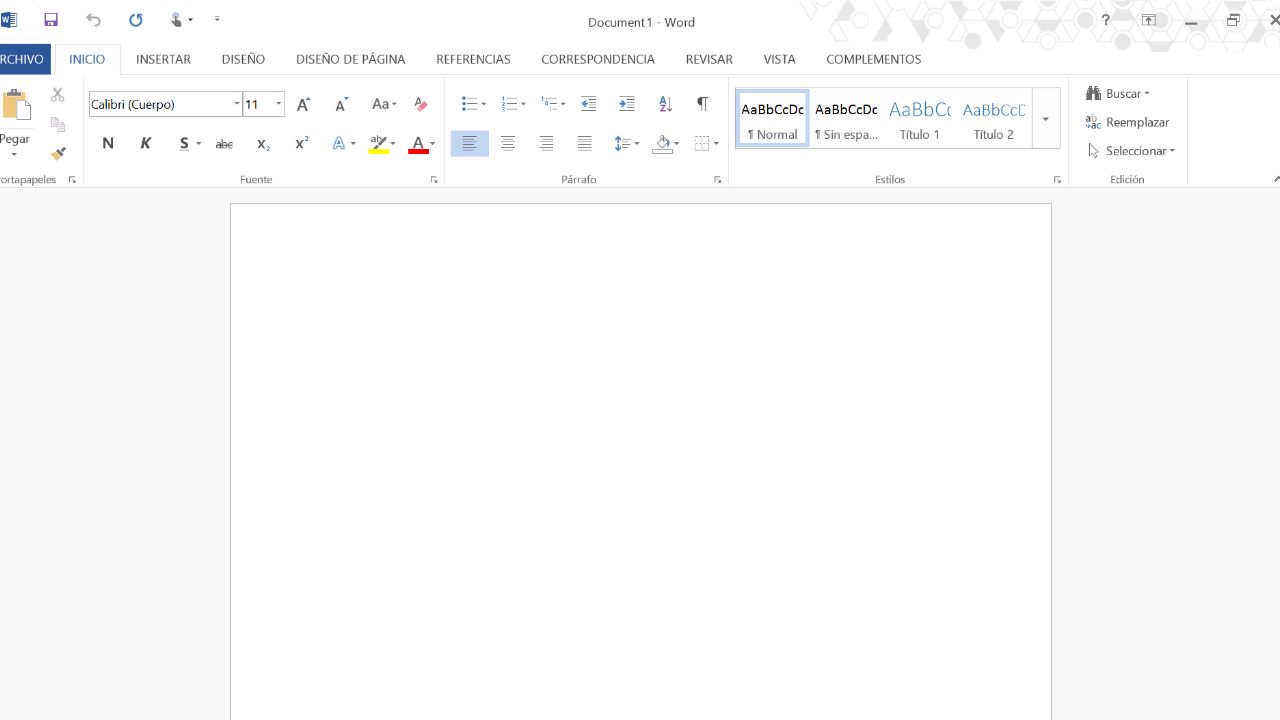The image size is (1280, 720).
Task: Paste with the Pegar clipboard icon
Action: (16, 106)
